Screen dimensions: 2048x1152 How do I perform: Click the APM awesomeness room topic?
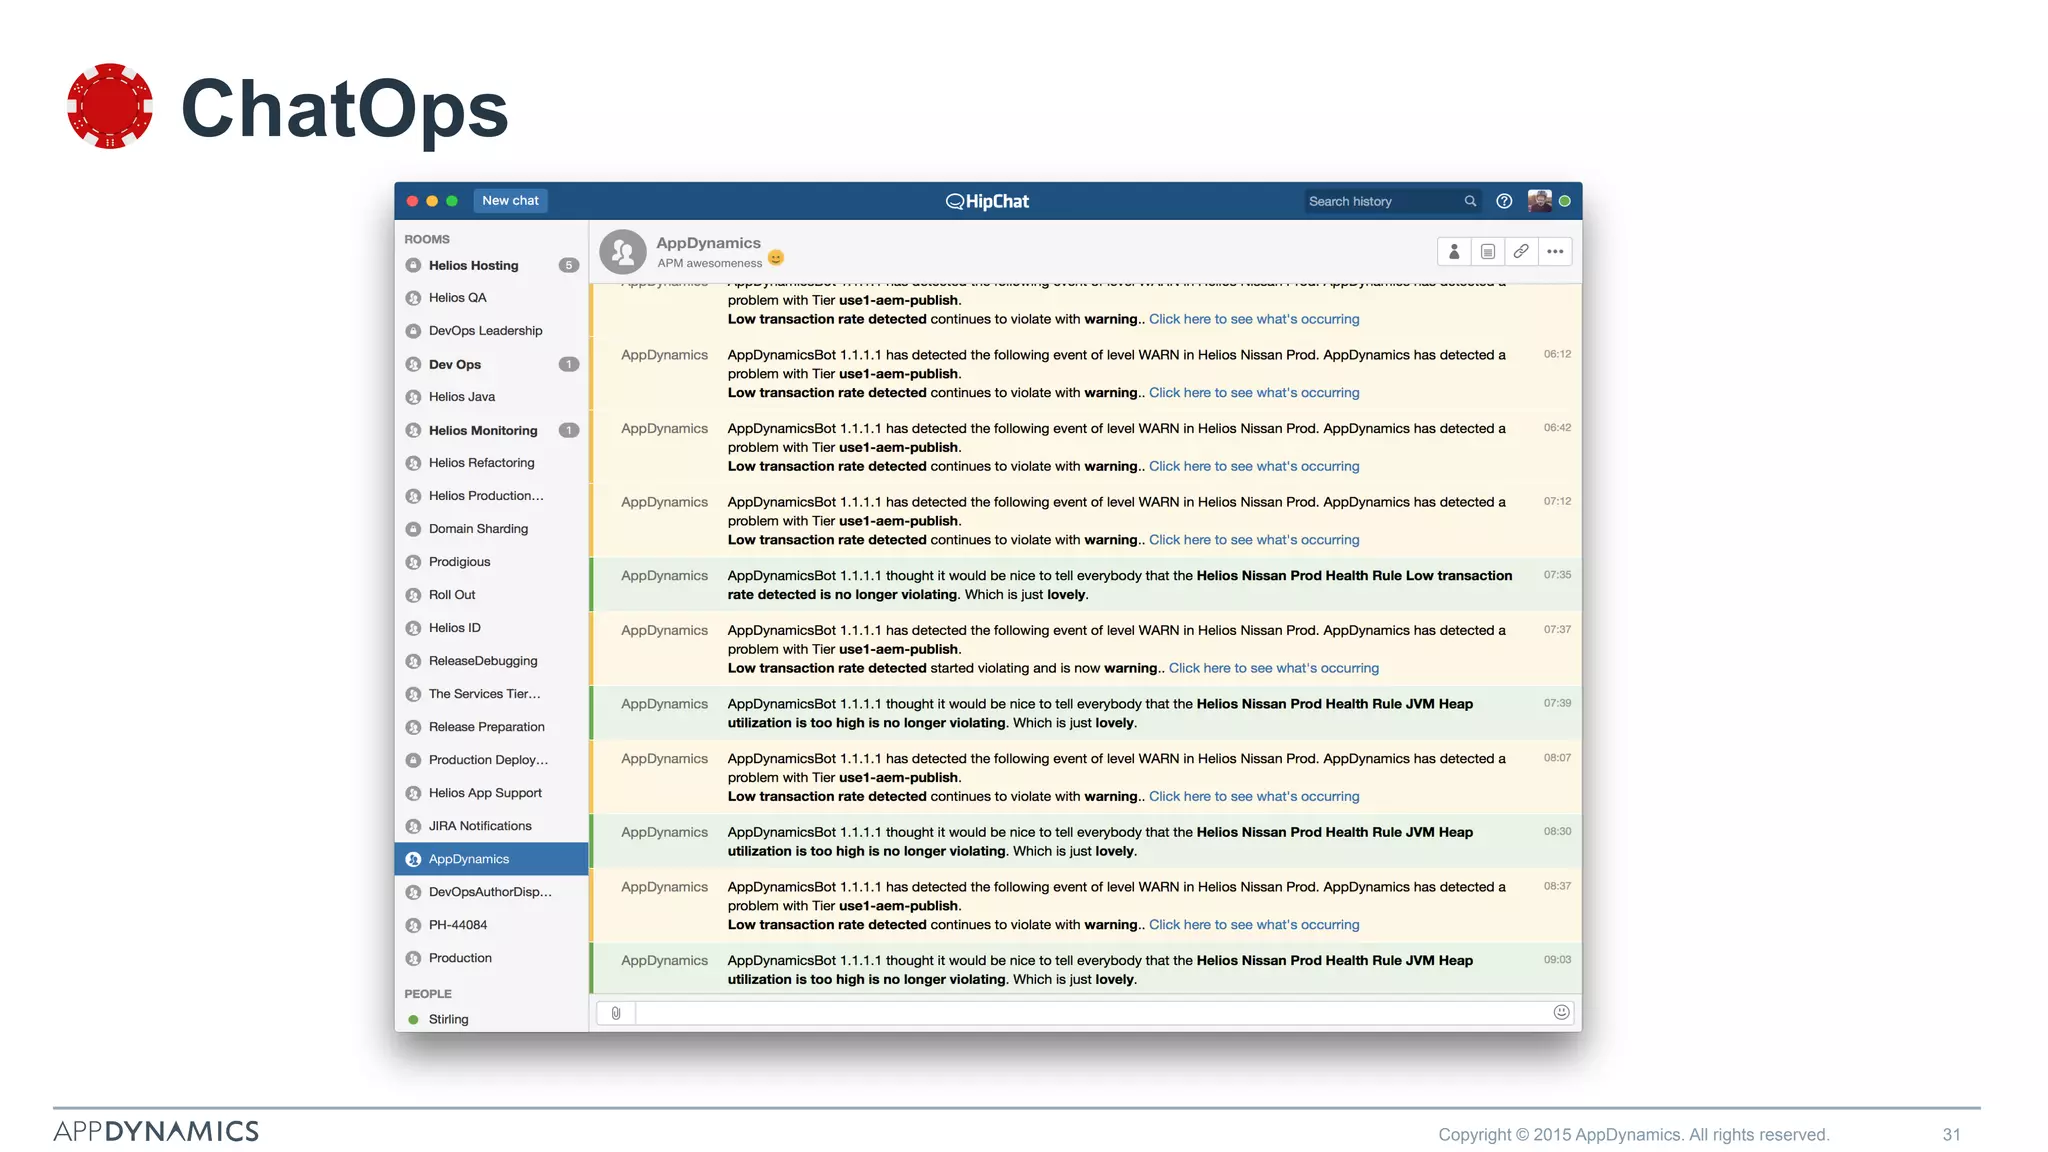[x=709, y=264]
